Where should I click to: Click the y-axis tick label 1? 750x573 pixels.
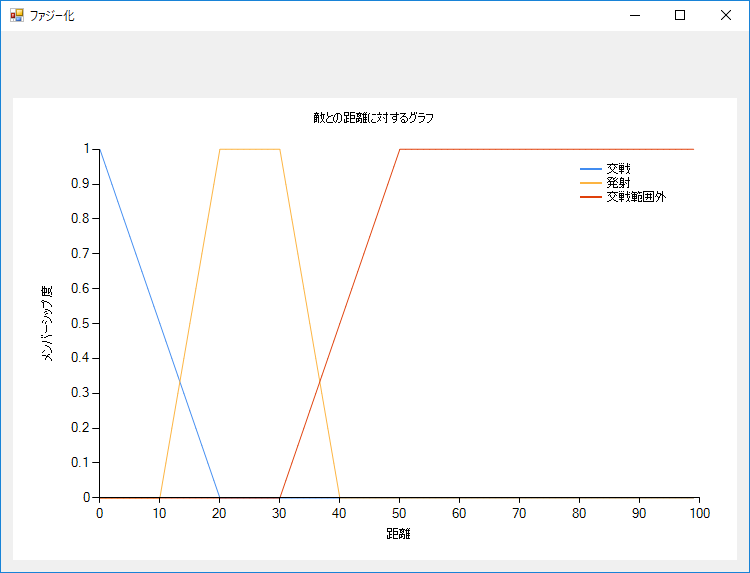(87, 149)
